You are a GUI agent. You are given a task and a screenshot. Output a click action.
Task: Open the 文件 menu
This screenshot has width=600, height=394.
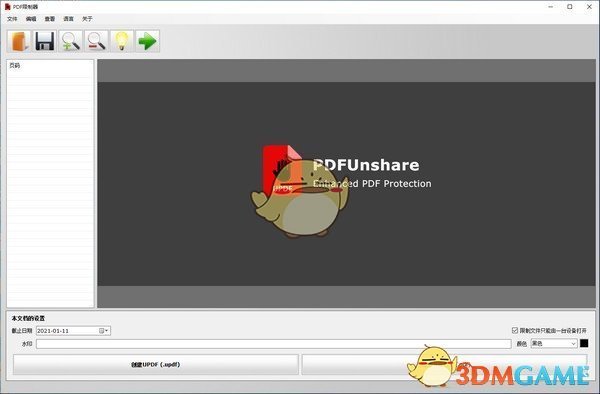click(x=12, y=19)
